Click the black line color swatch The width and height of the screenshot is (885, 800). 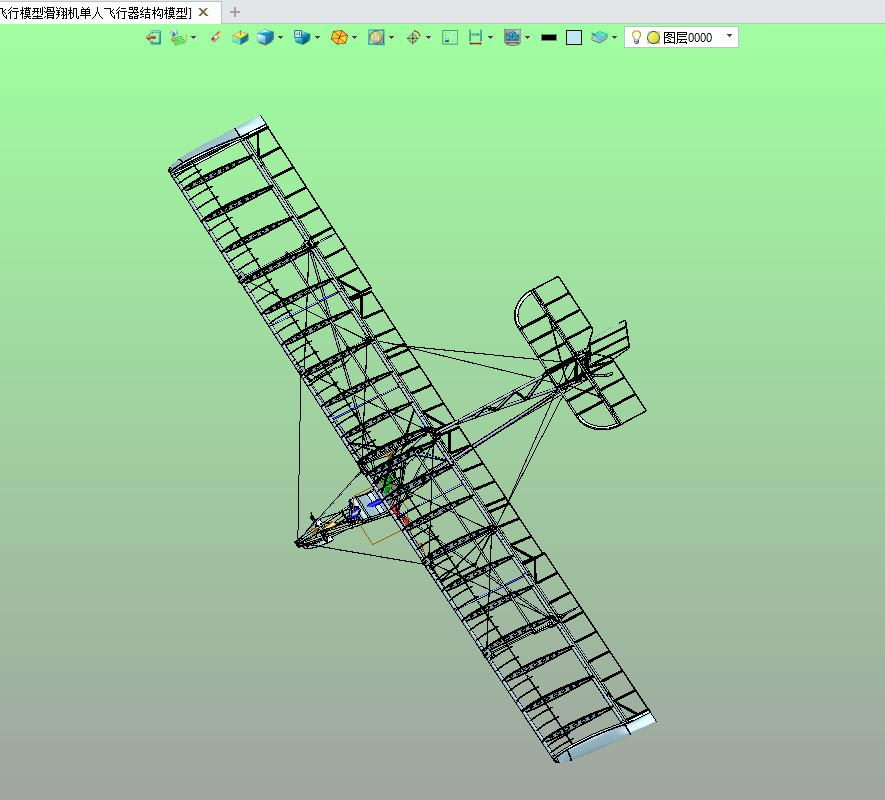pos(549,38)
